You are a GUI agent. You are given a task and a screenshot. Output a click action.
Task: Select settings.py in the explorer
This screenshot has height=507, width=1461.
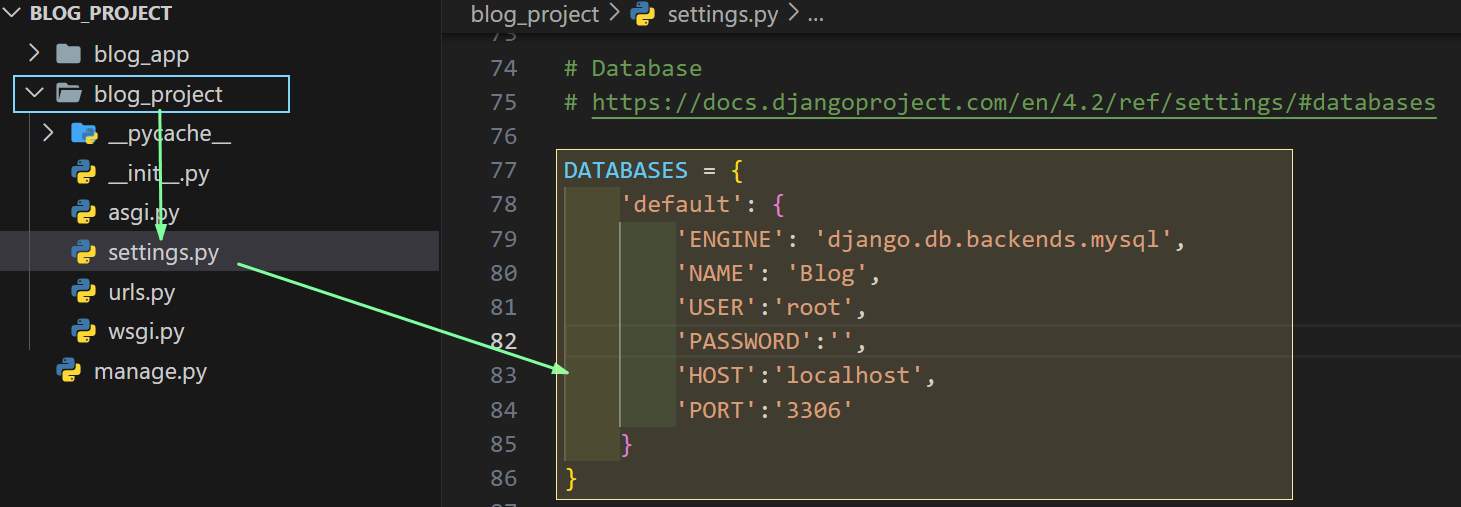[163, 252]
